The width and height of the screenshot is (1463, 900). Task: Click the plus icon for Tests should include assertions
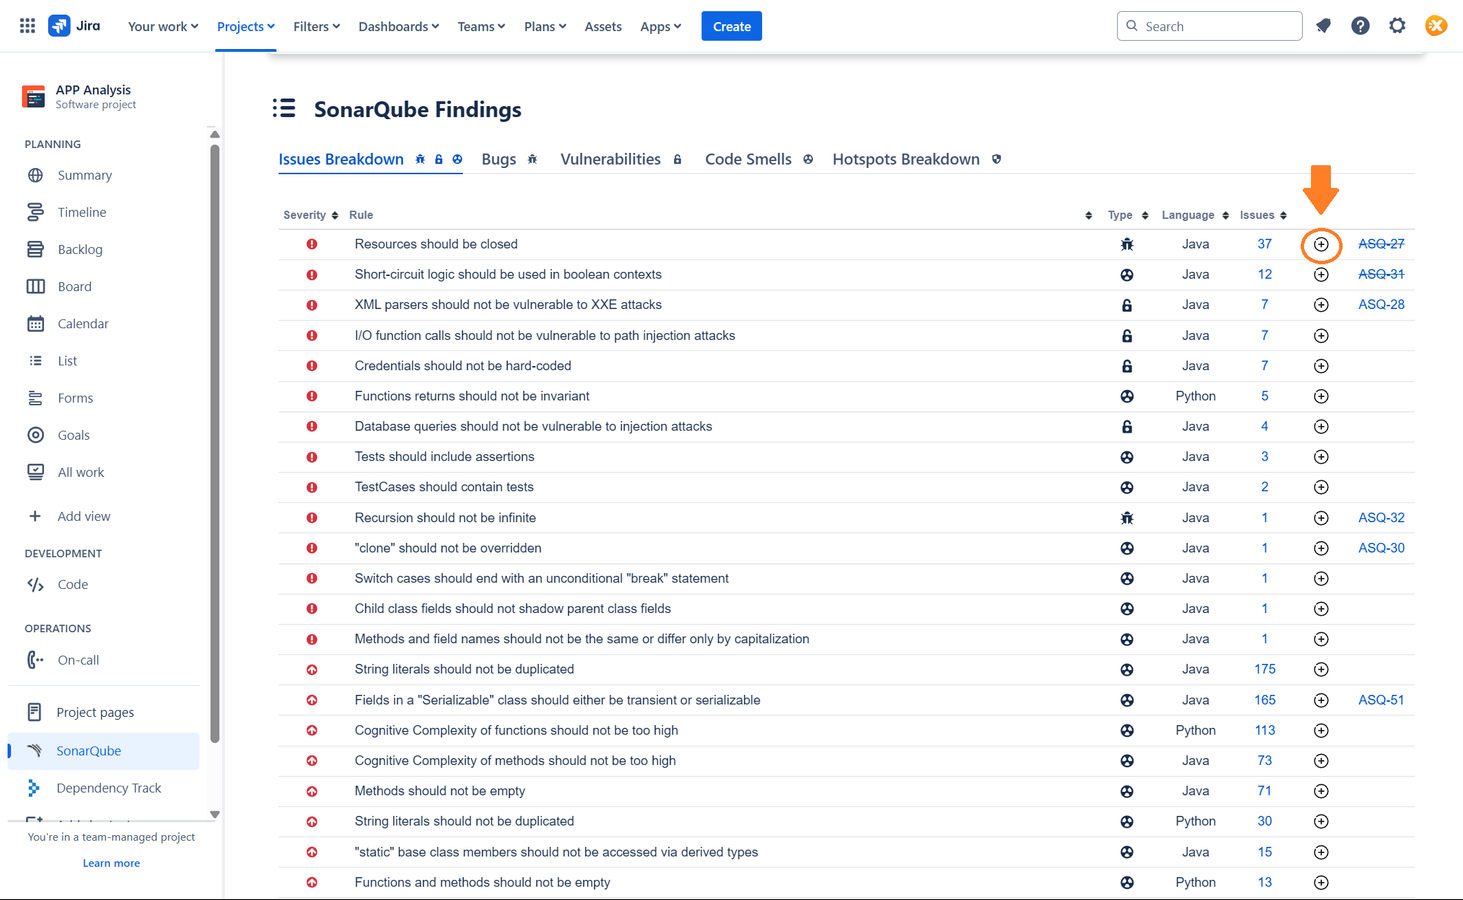click(x=1321, y=457)
